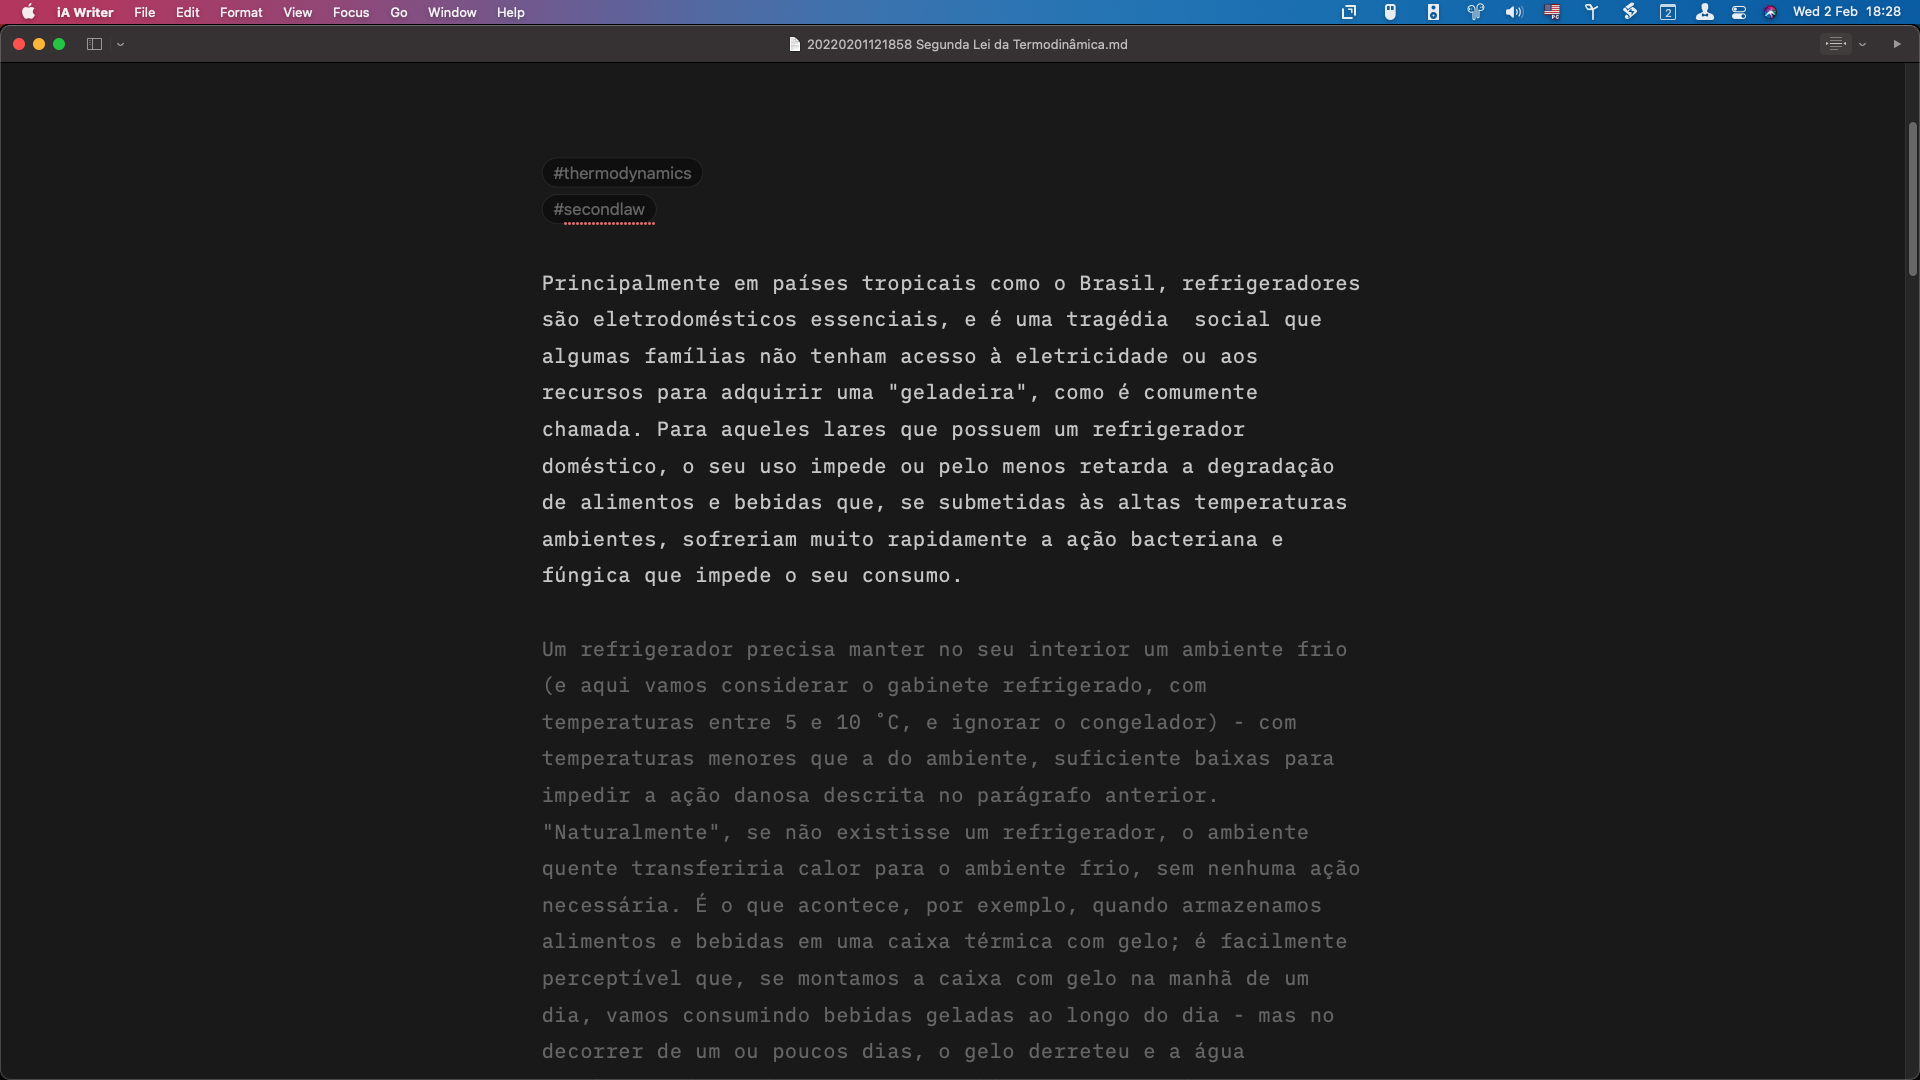Open the Go menu
The height and width of the screenshot is (1080, 1920).
pos(399,12)
